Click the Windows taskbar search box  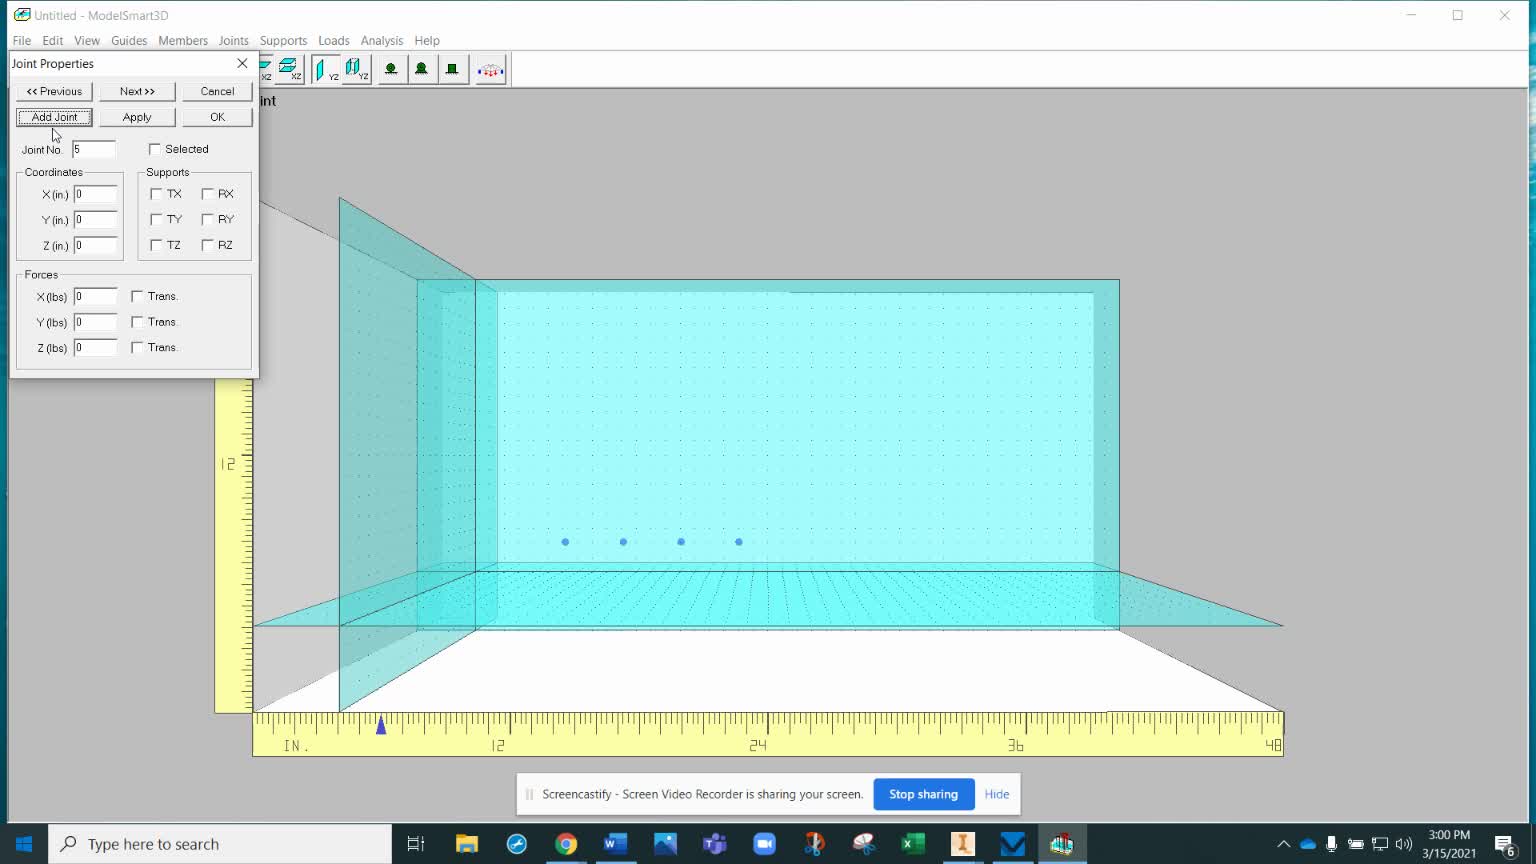pos(220,844)
